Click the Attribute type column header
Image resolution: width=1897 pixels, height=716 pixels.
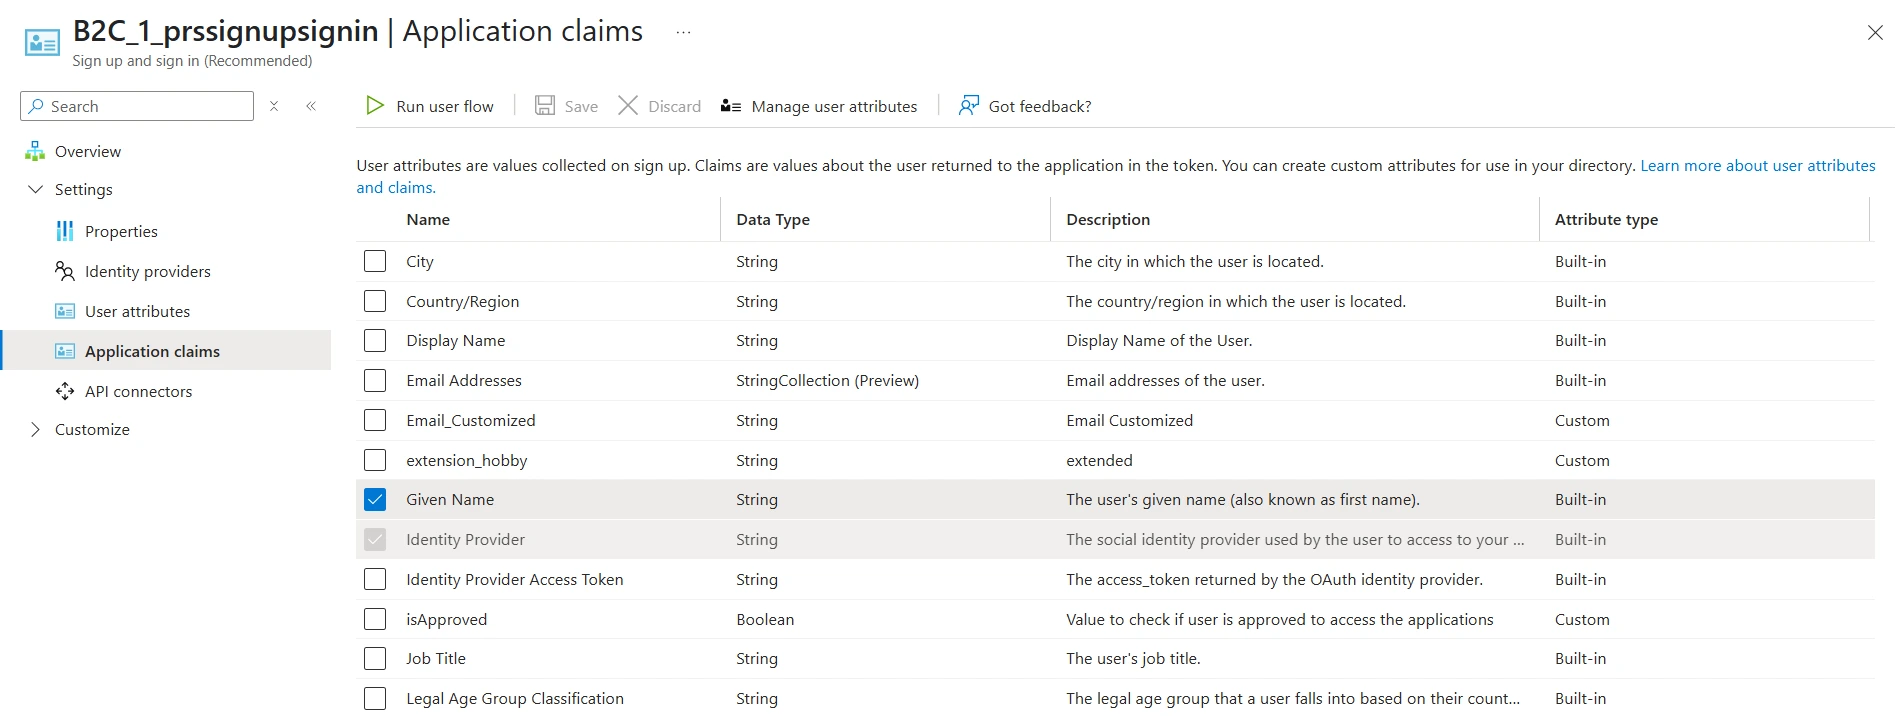coord(1606,219)
